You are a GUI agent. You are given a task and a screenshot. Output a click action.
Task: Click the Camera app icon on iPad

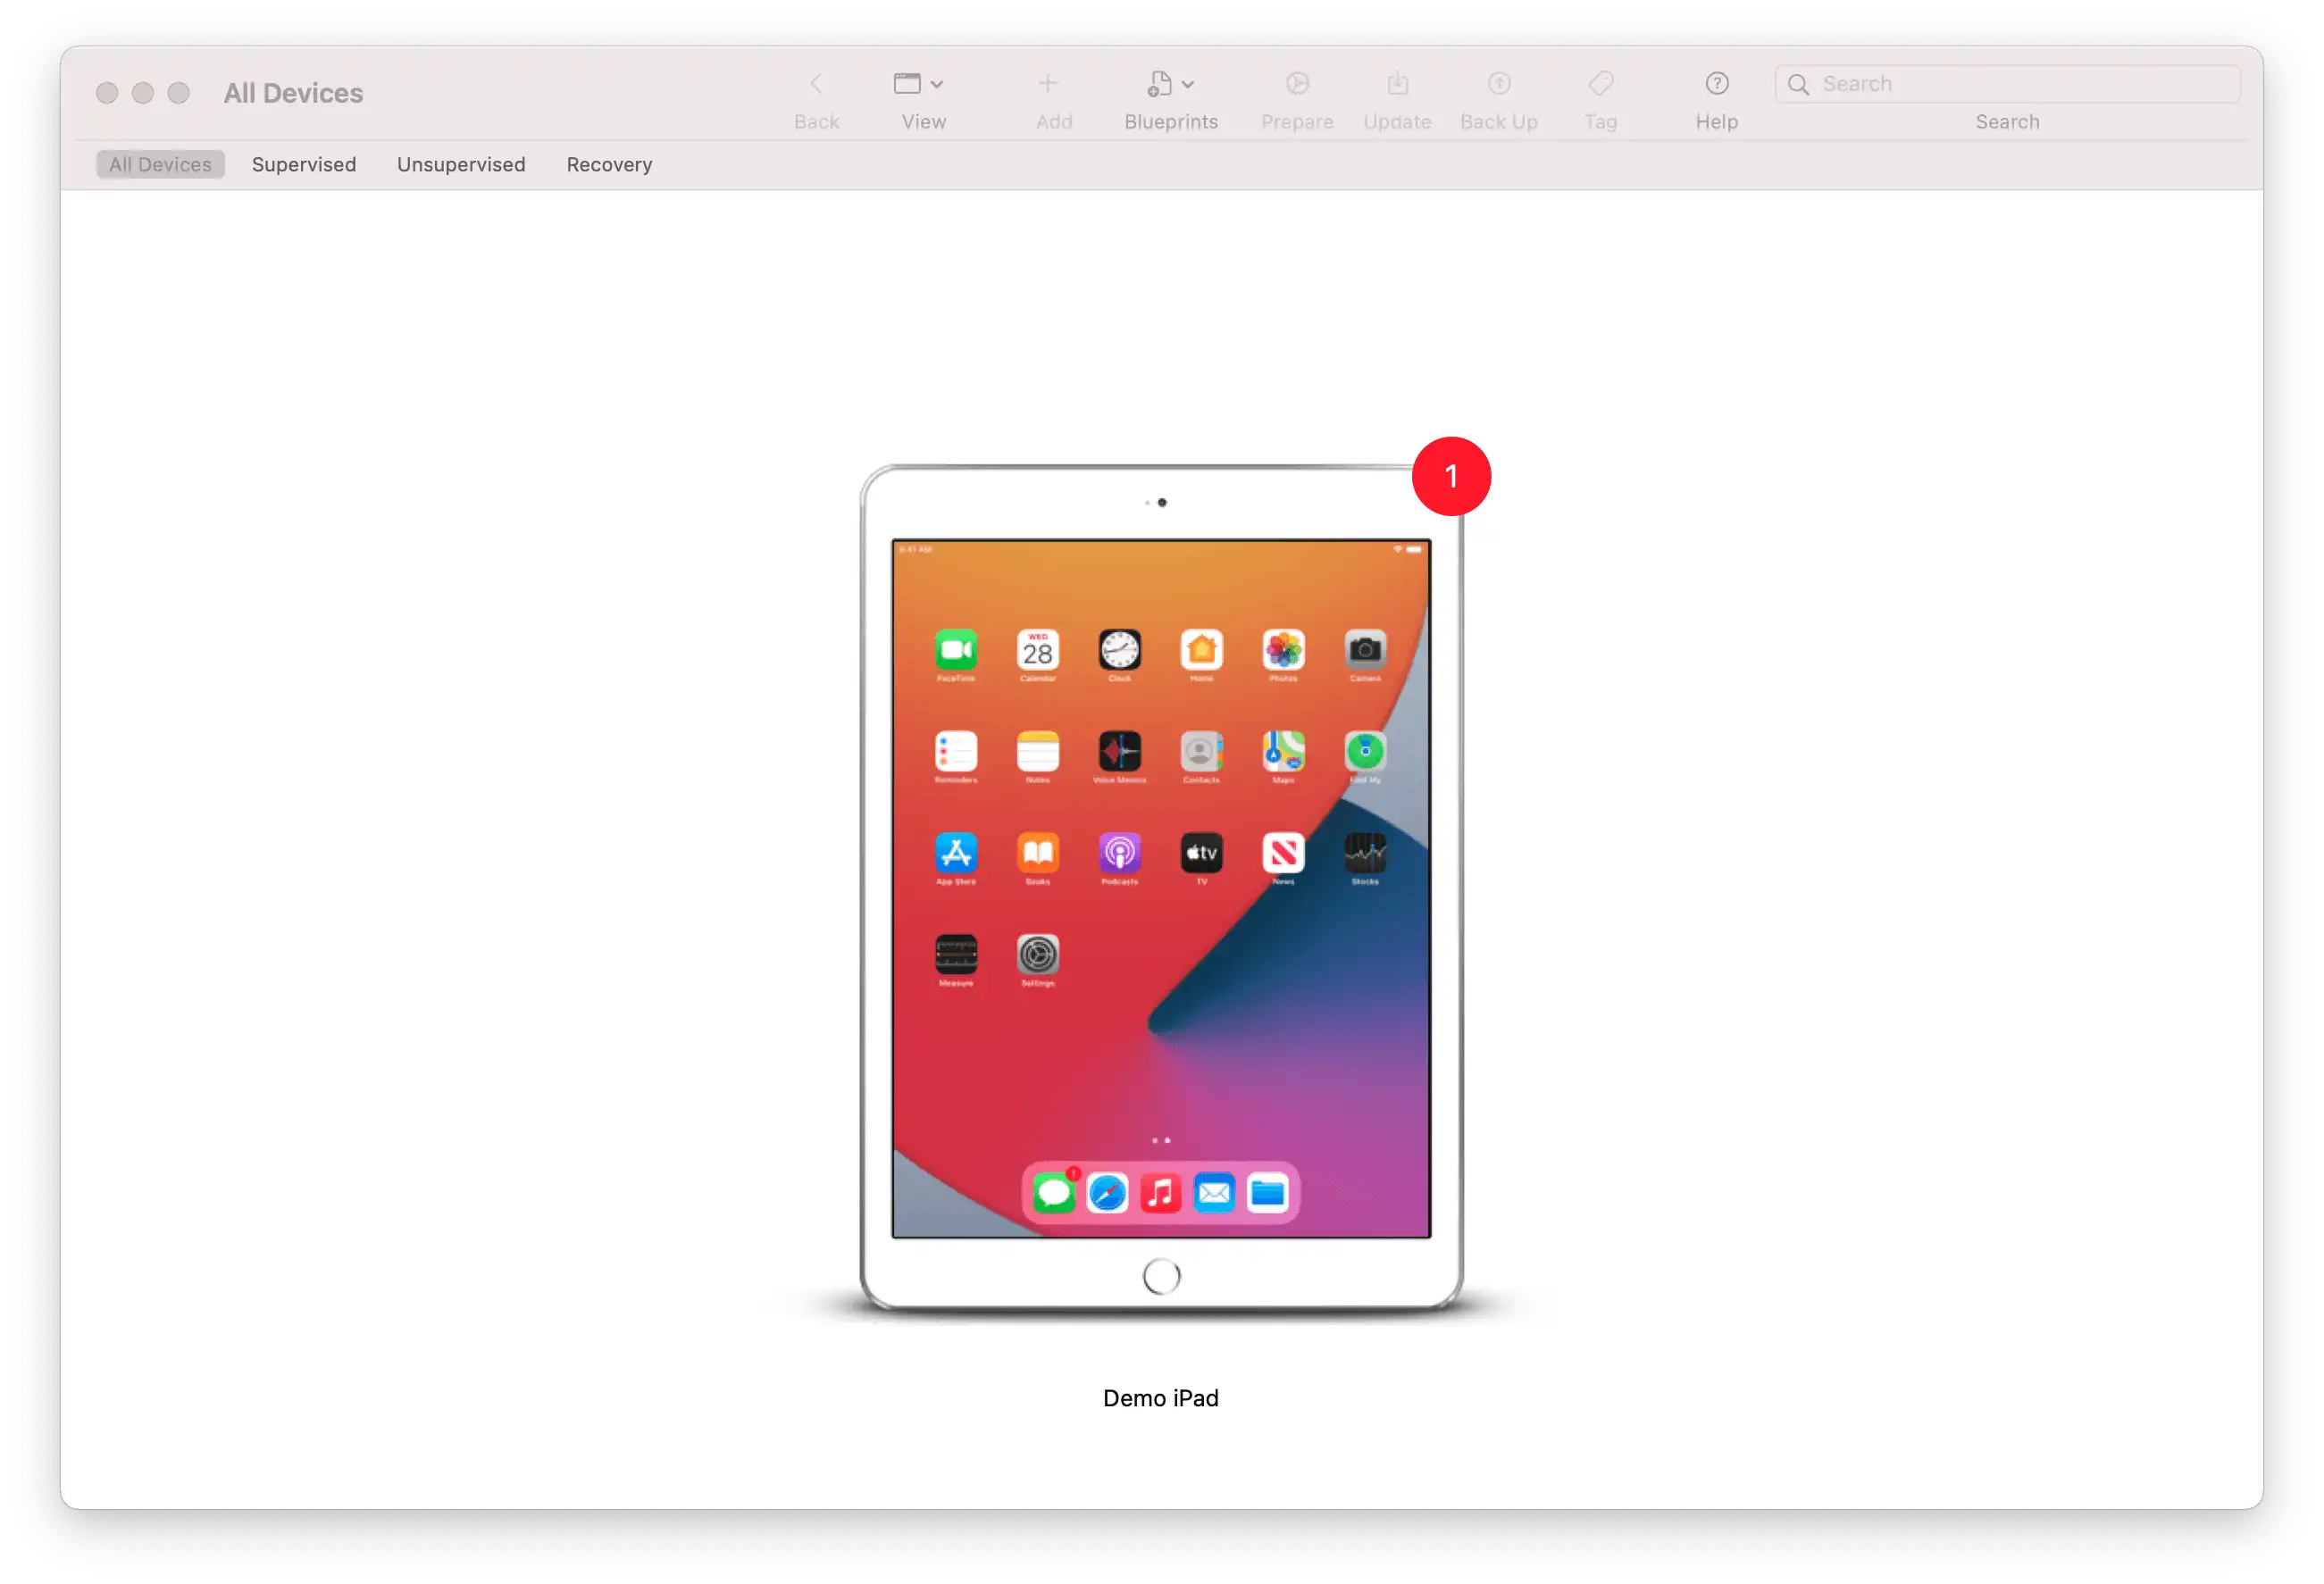1365,650
